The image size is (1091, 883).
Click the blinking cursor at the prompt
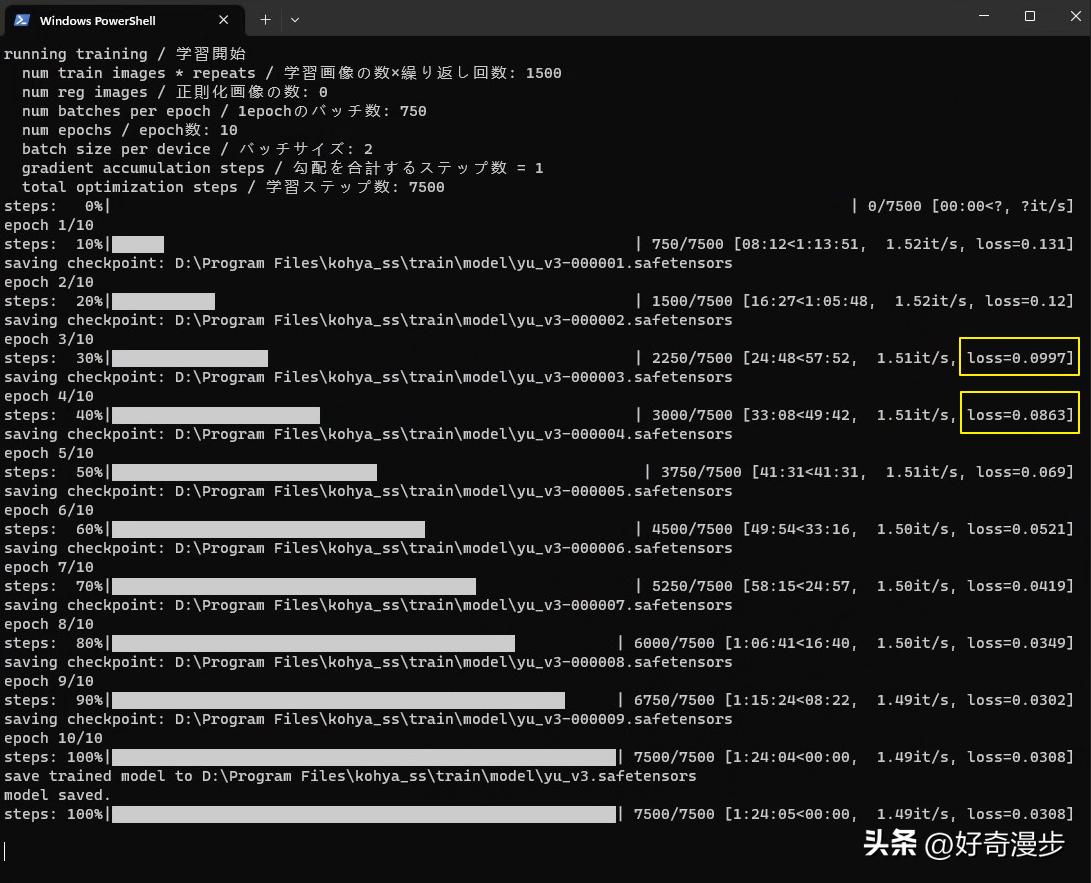pyautogui.click(x=6, y=850)
